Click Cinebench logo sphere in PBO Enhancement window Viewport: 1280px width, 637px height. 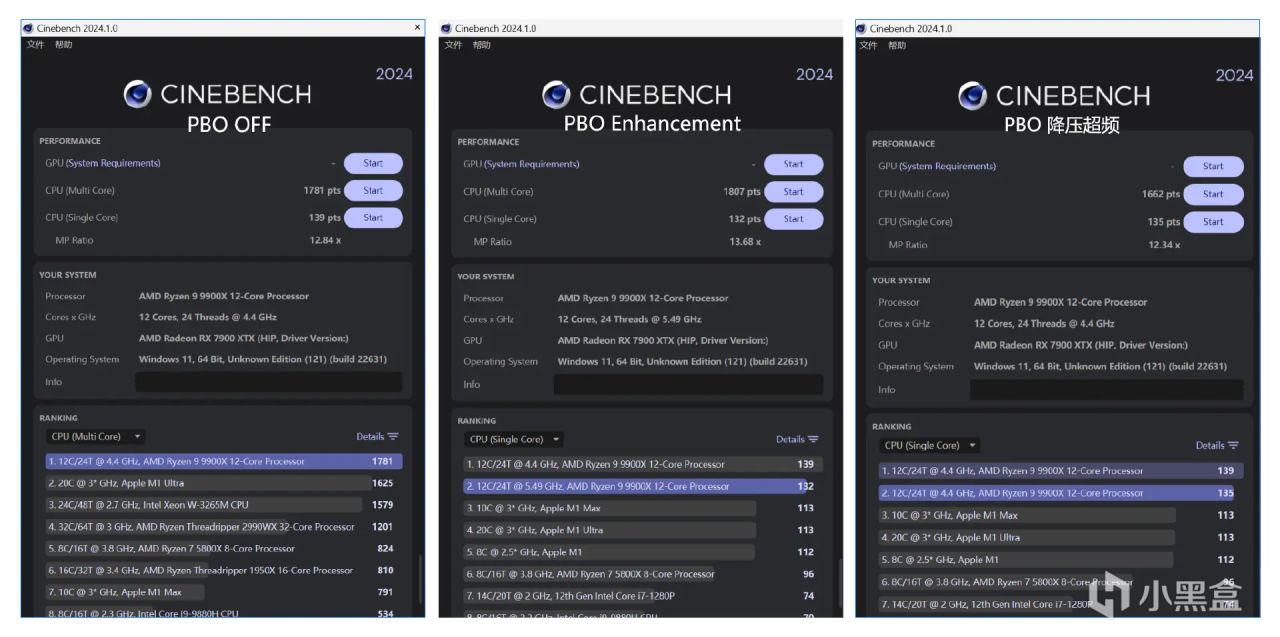coord(556,95)
